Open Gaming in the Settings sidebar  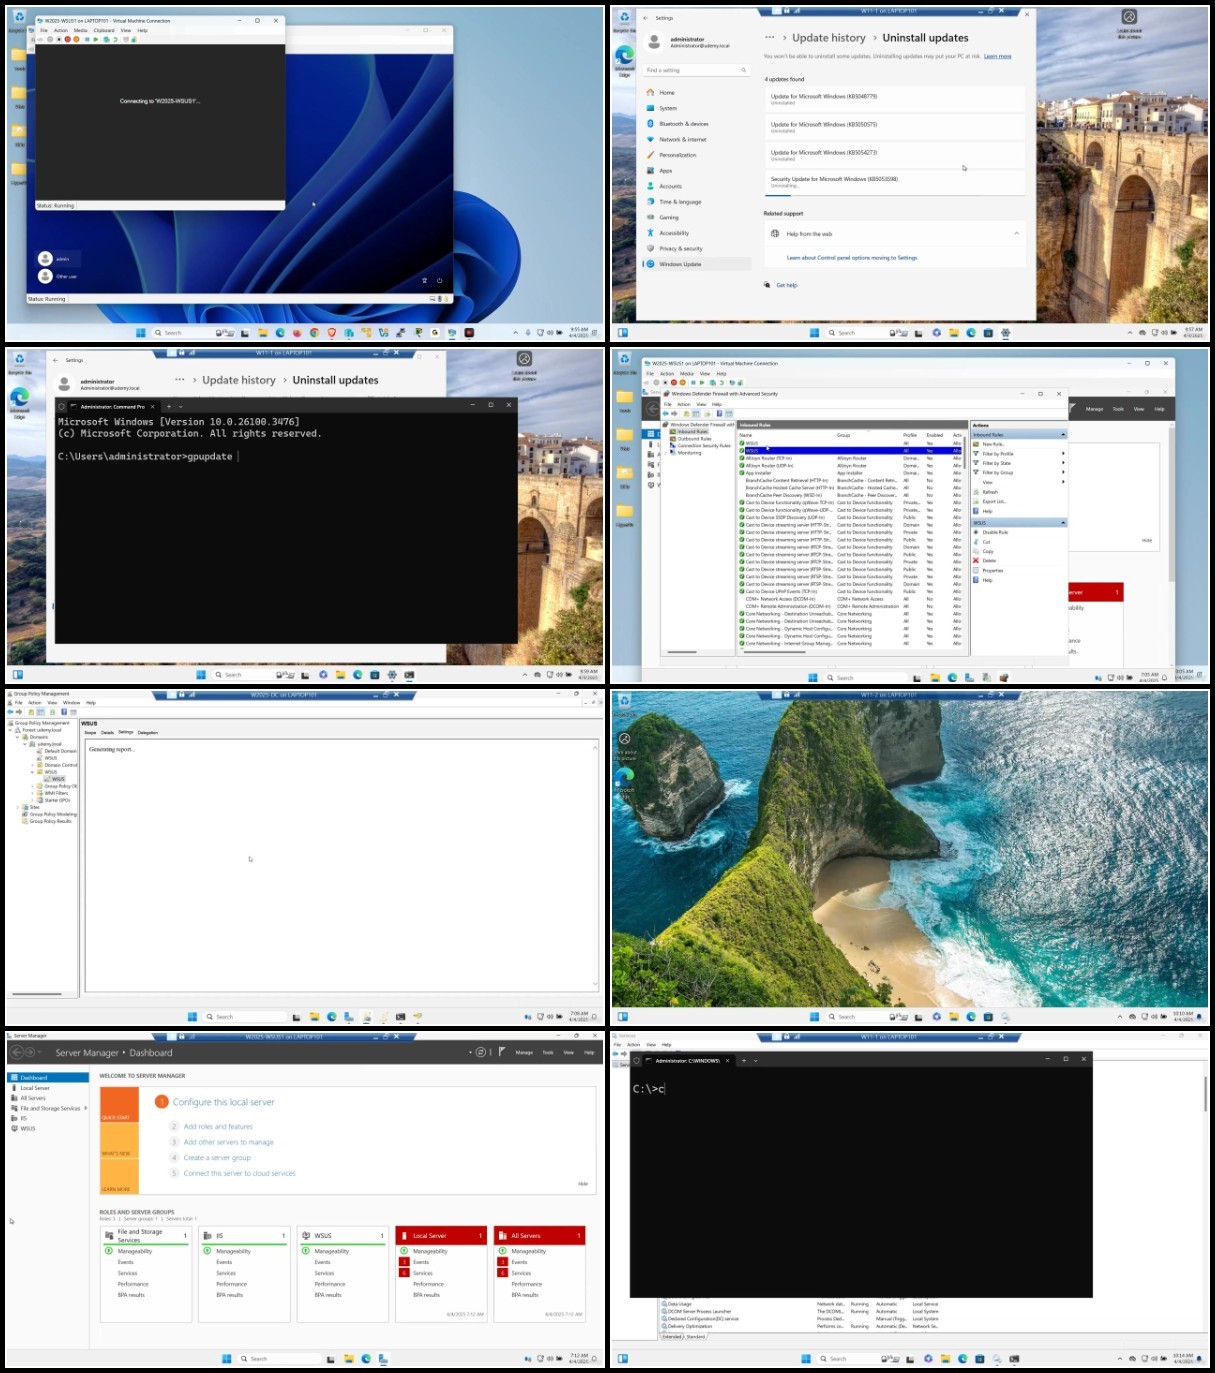click(668, 217)
